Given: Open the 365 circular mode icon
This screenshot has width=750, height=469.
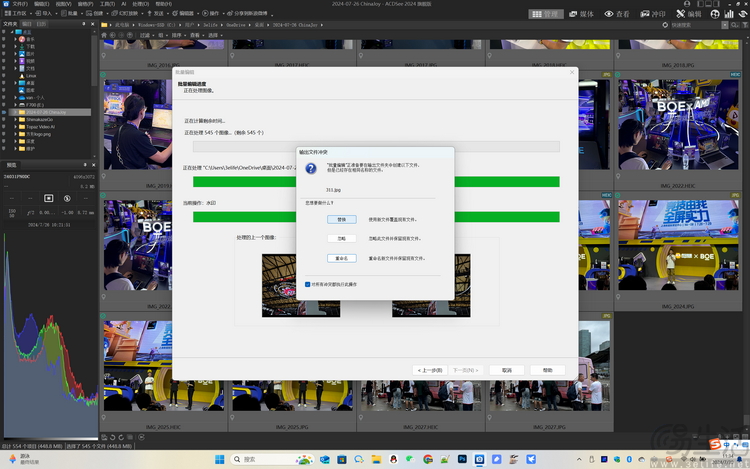Looking at the screenshot, I should coord(715,14).
